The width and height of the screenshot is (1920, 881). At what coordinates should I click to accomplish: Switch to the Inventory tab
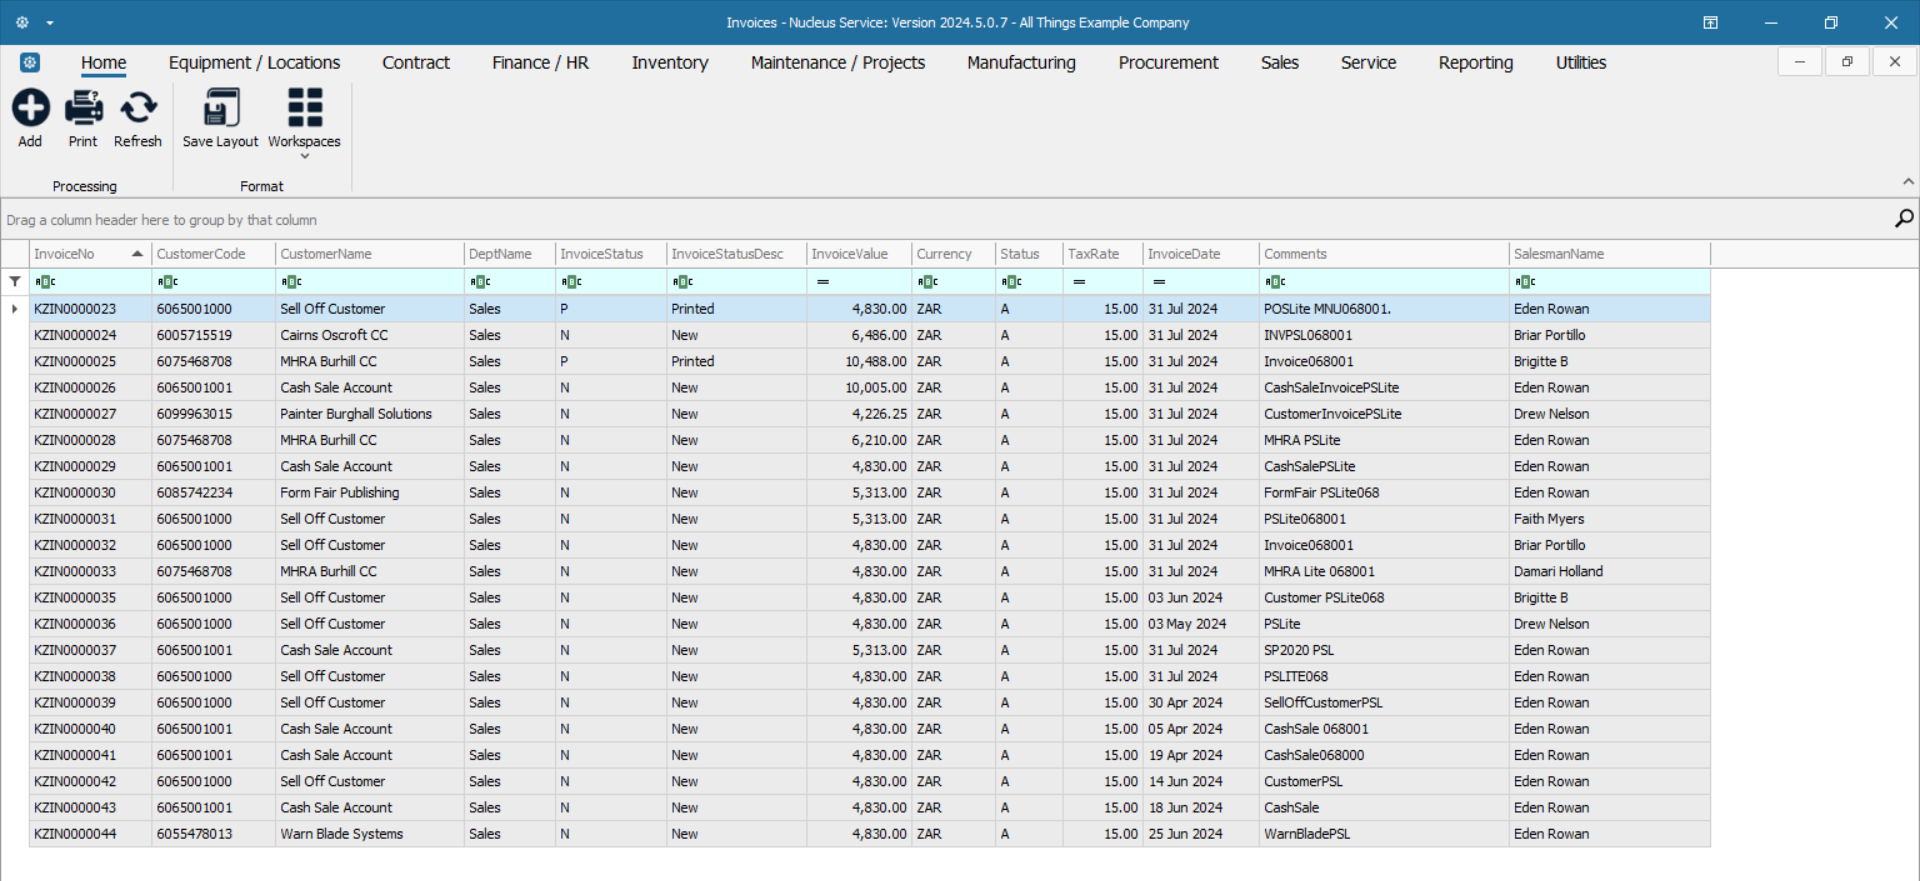coord(669,63)
